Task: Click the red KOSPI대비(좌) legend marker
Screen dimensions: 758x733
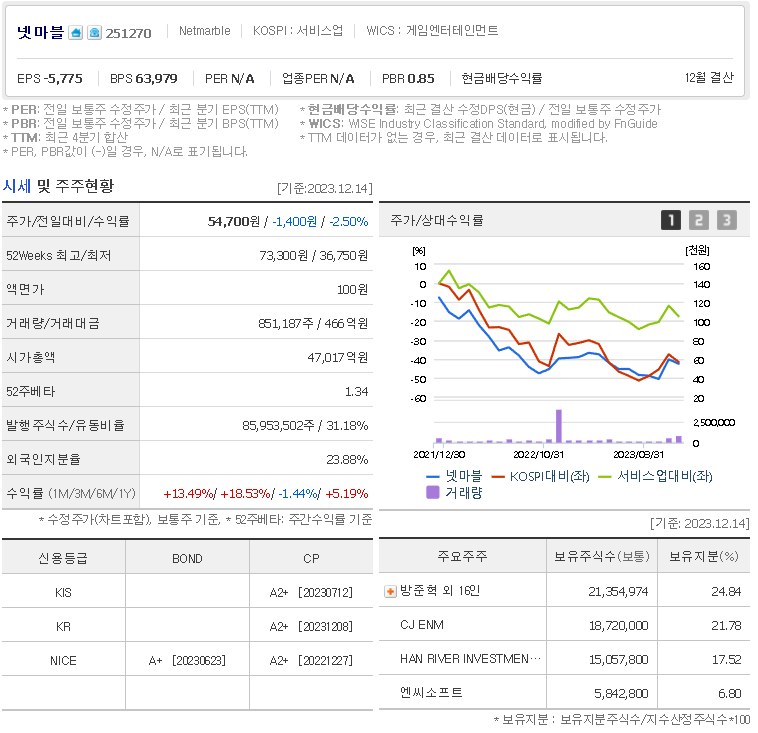Action: pyautogui.click(x=498, y=477)
